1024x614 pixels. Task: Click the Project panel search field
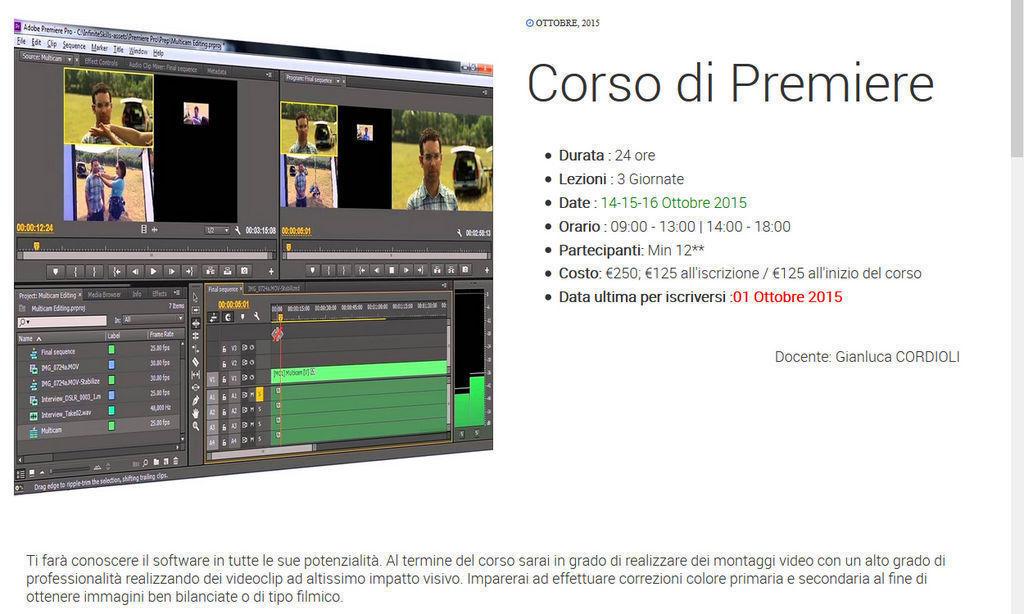point(62,321)
